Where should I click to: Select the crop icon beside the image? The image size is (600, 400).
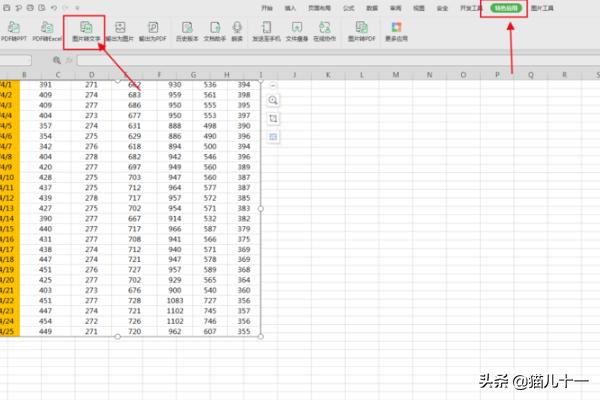click(274, 118)
